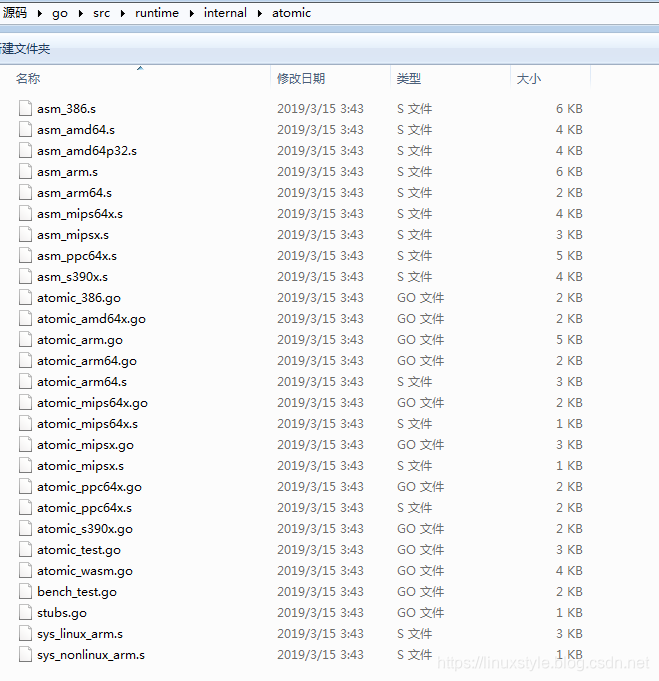Screen dimensions: 659x681
Task: Select the bench_test.go file name
Action: pos(77,592)
